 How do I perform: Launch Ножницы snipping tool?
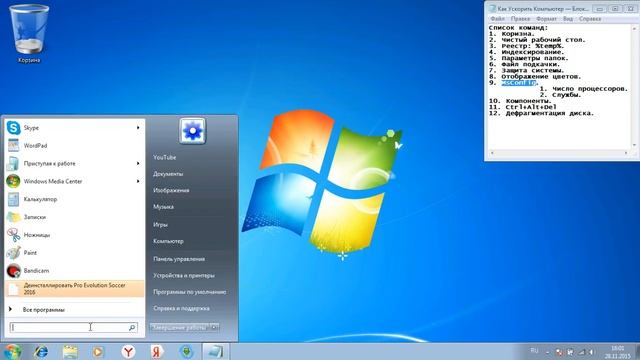point(74,235)
